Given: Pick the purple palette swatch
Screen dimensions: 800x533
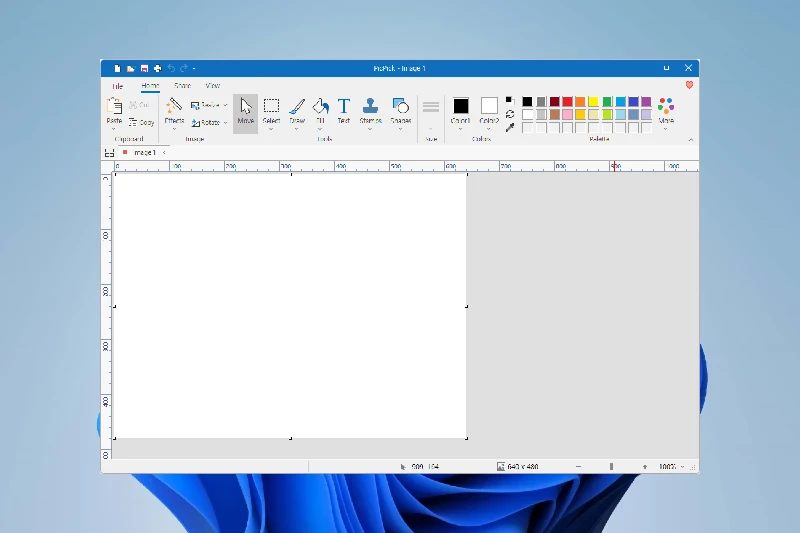Looking at the screenshot, I should pos(646,101).
